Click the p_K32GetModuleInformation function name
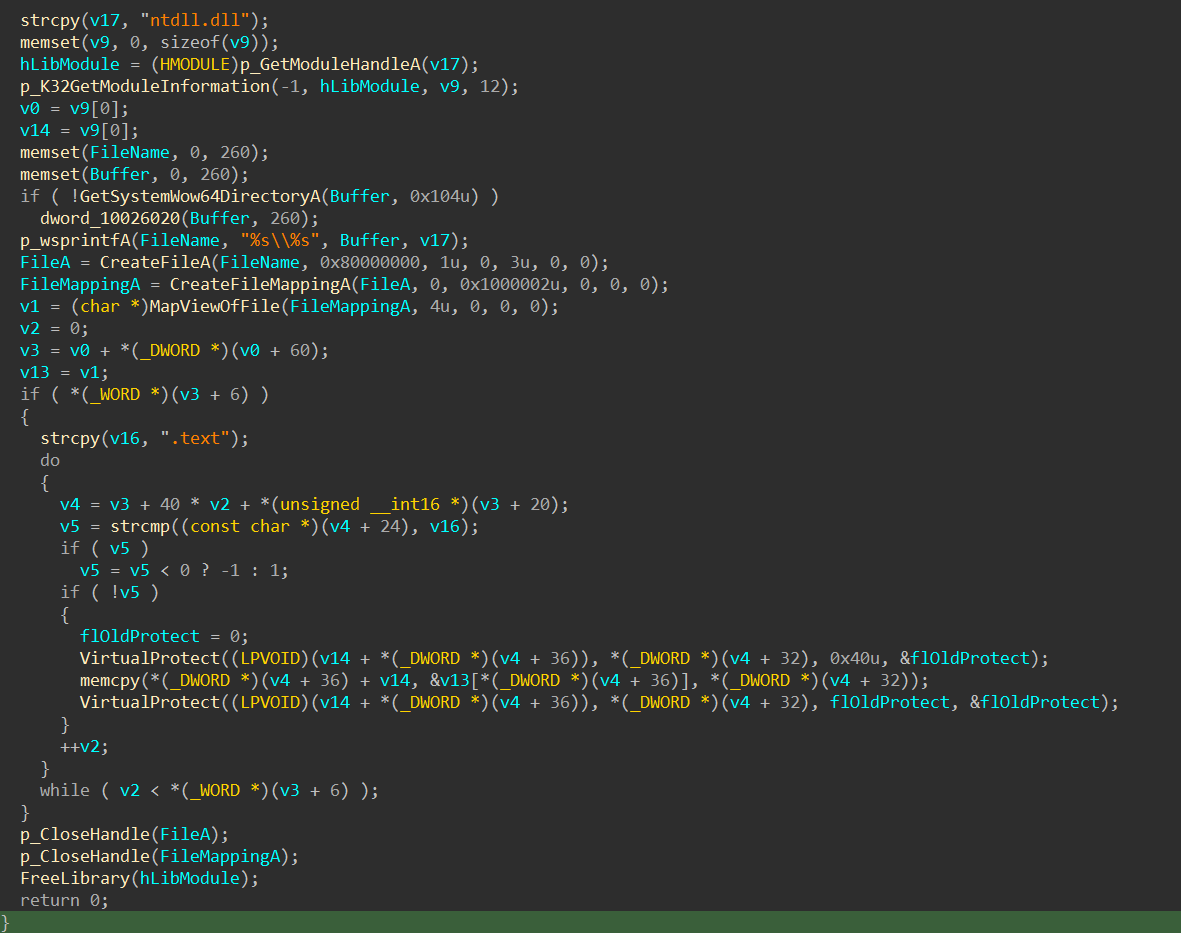Screen dimensions: 1181x933 click(145, 86)
